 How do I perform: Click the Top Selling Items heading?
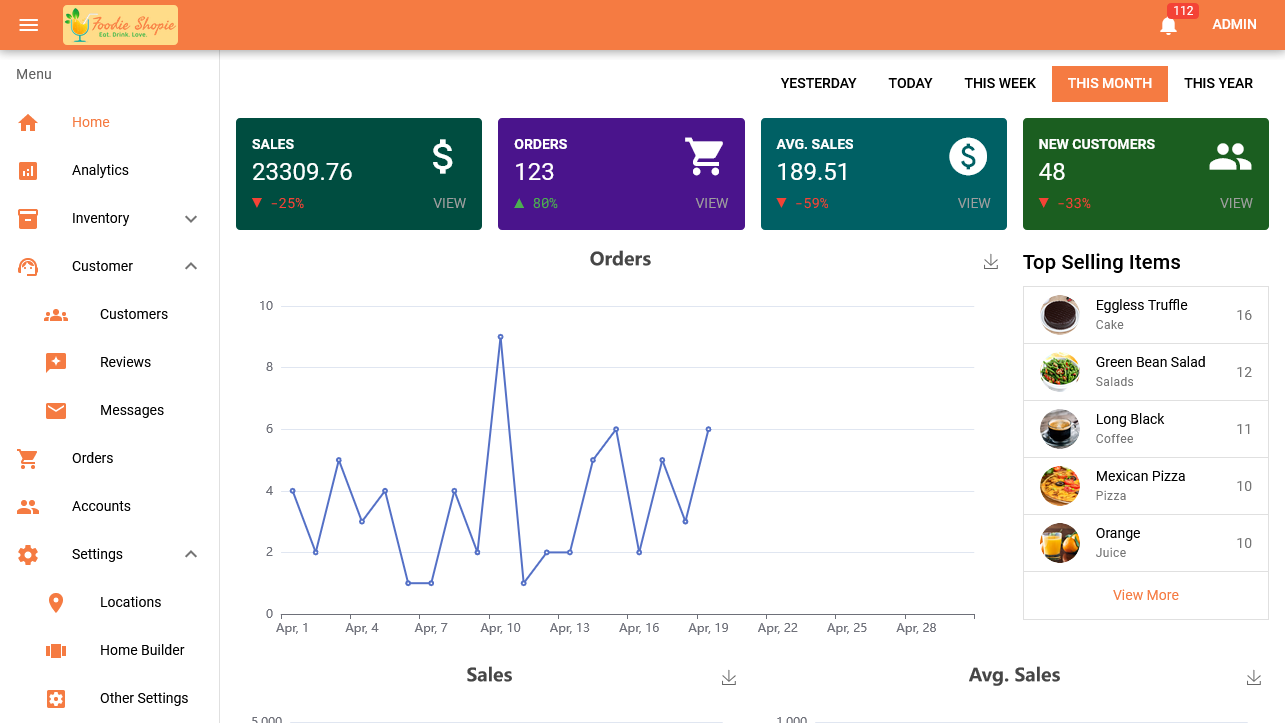(x=1101, y=262)
